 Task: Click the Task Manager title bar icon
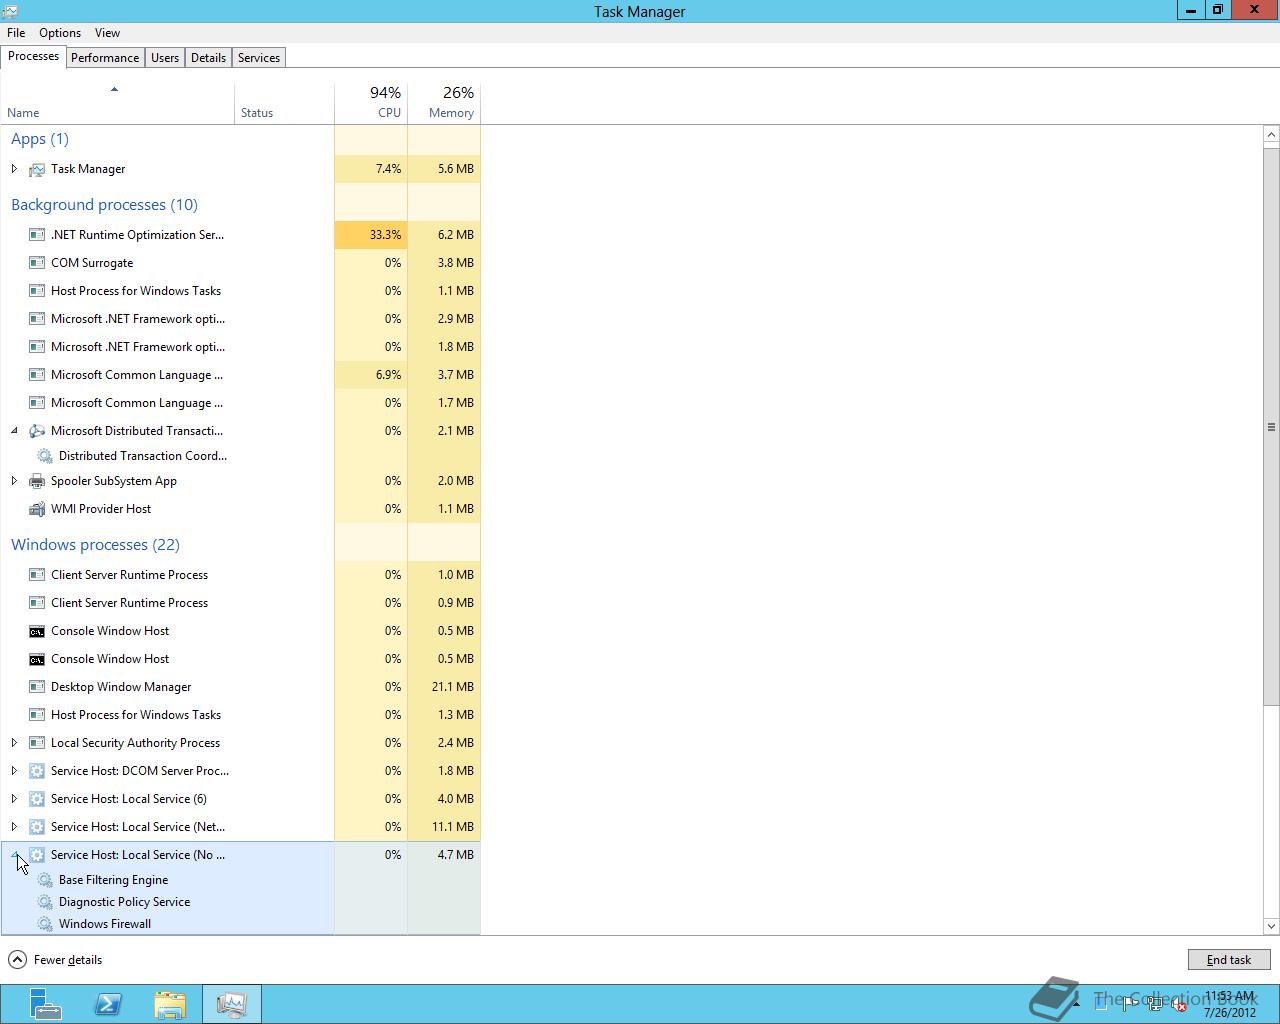pos(10,11)
